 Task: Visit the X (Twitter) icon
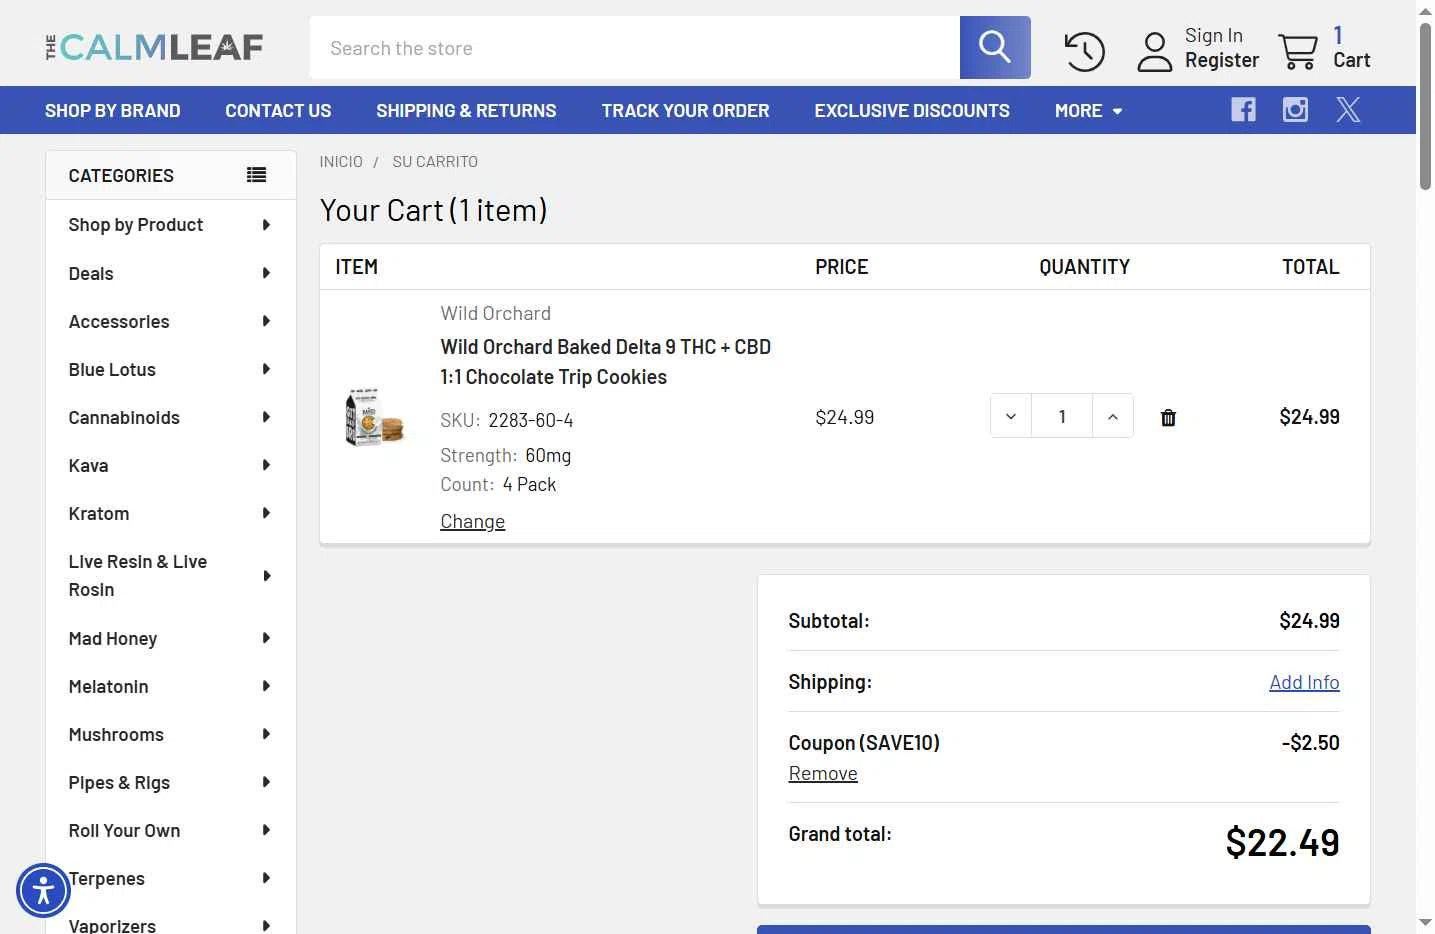pos(1348,109)
